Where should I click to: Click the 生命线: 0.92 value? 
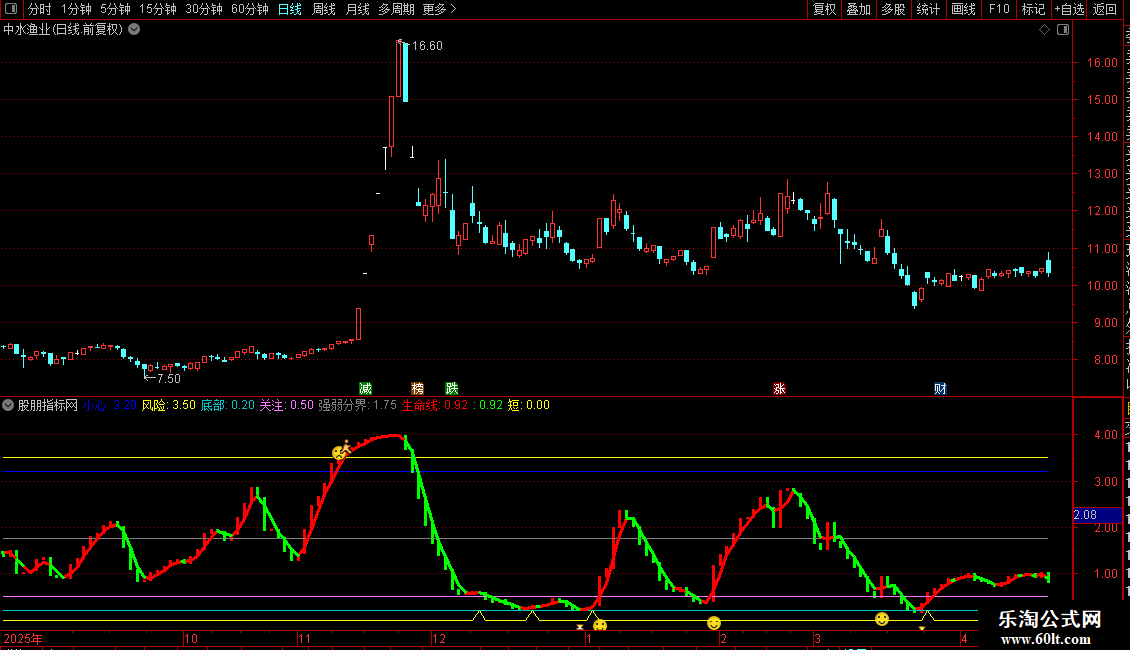pyautogui.click(x=435, y=405)
